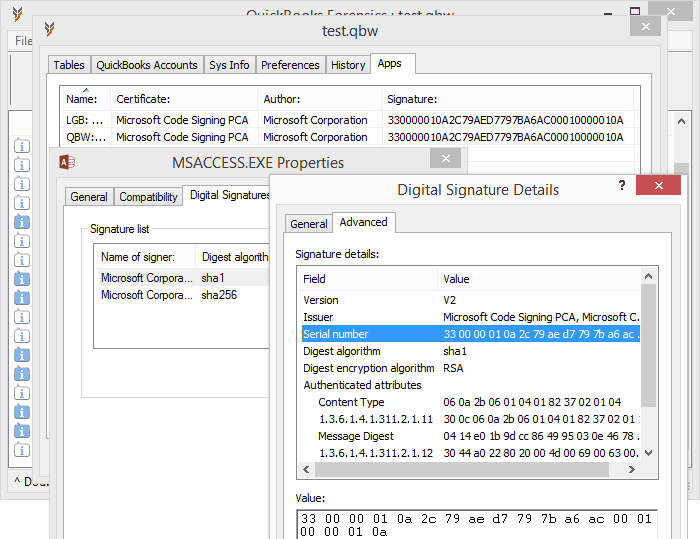Click the last info icon in sidebar
700x539 pixels.
pyautogui.click(x=22, y=450)
